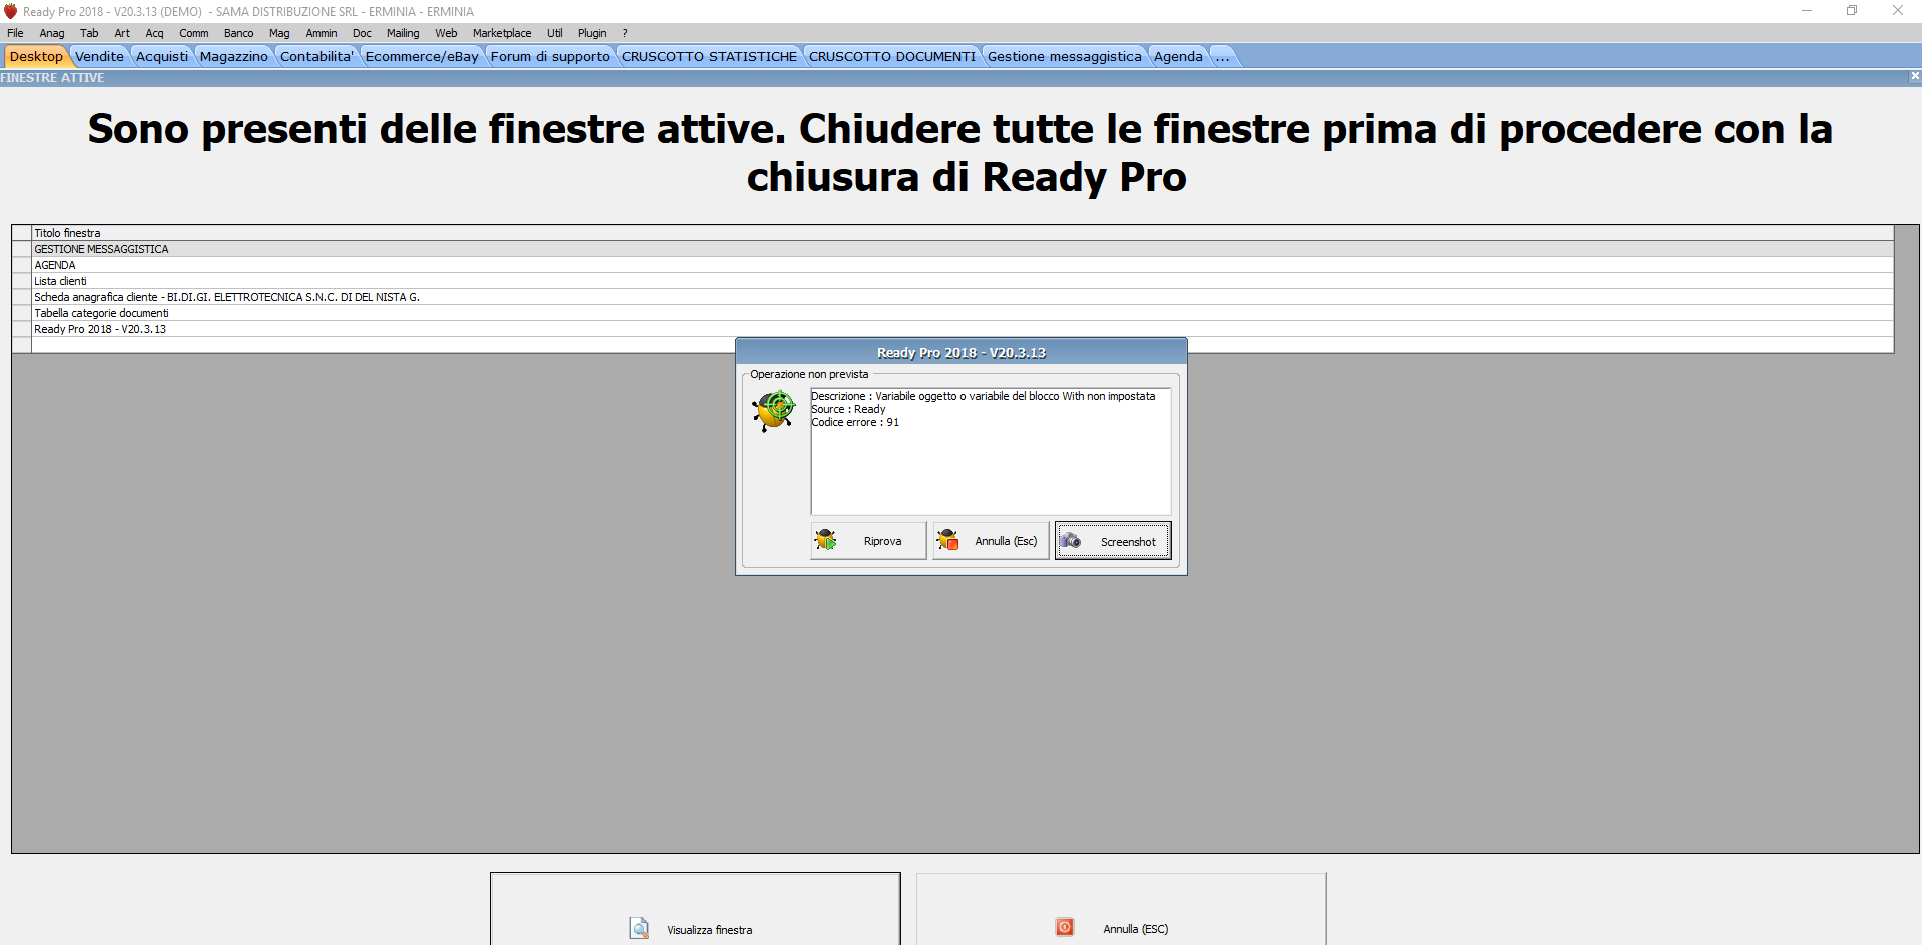Click the bug icon on Annulla (Esc) dialog button
1922x945 pixels.
pos(947,540)
